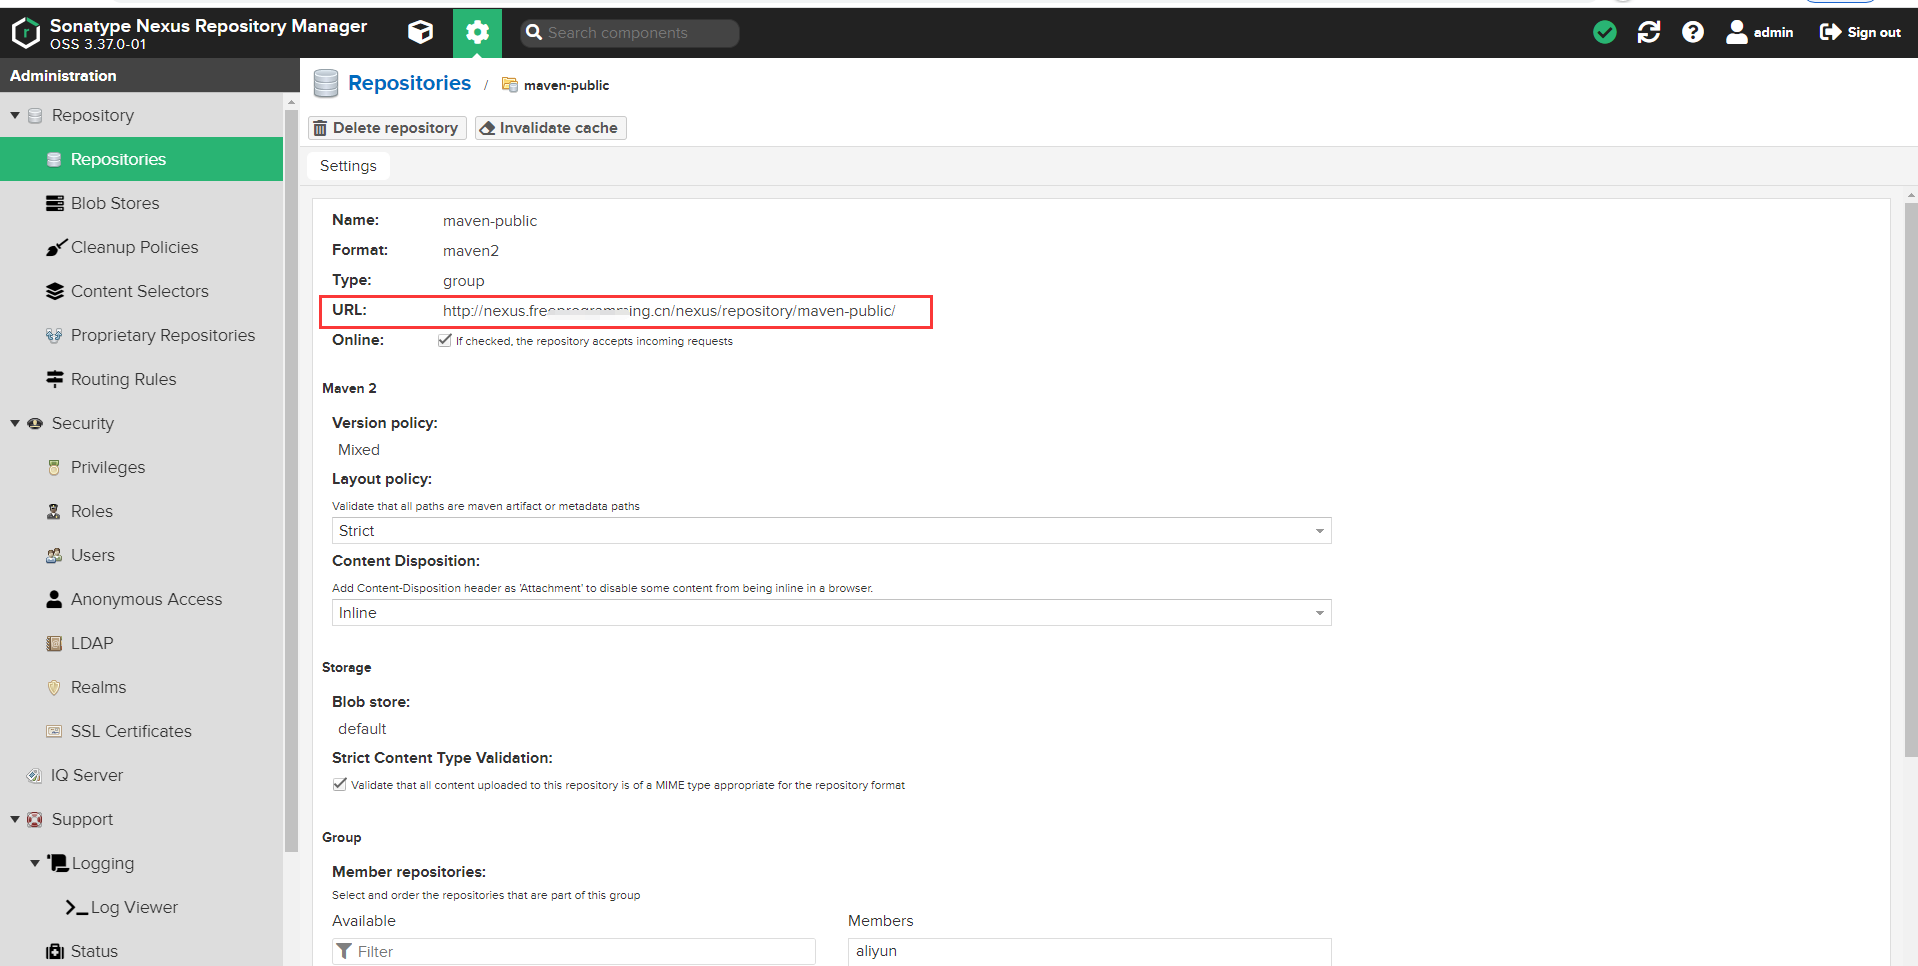Screen dimensions: 1918x966
Task: Click Delete repository button
Action: click(x=387, y=128)
